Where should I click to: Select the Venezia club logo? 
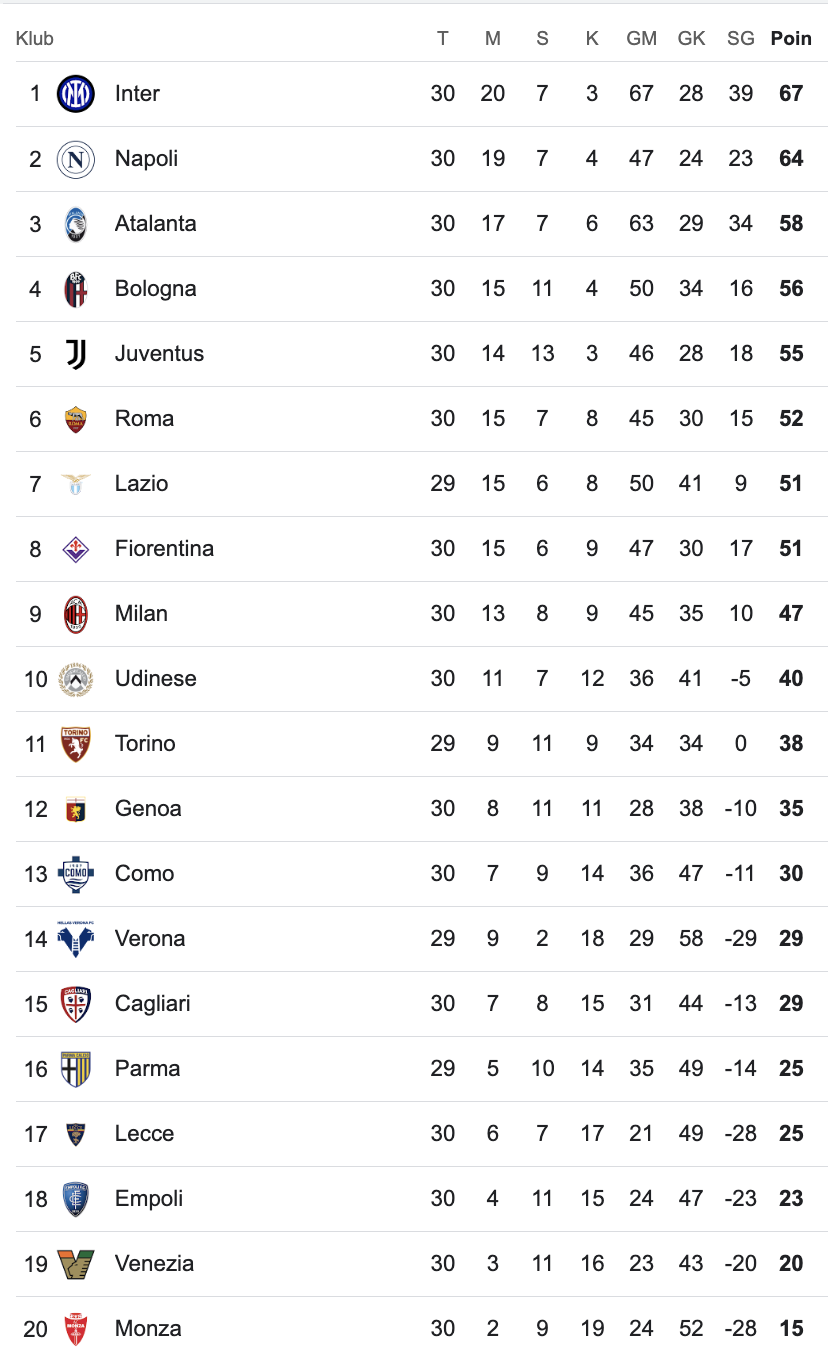76,1264
